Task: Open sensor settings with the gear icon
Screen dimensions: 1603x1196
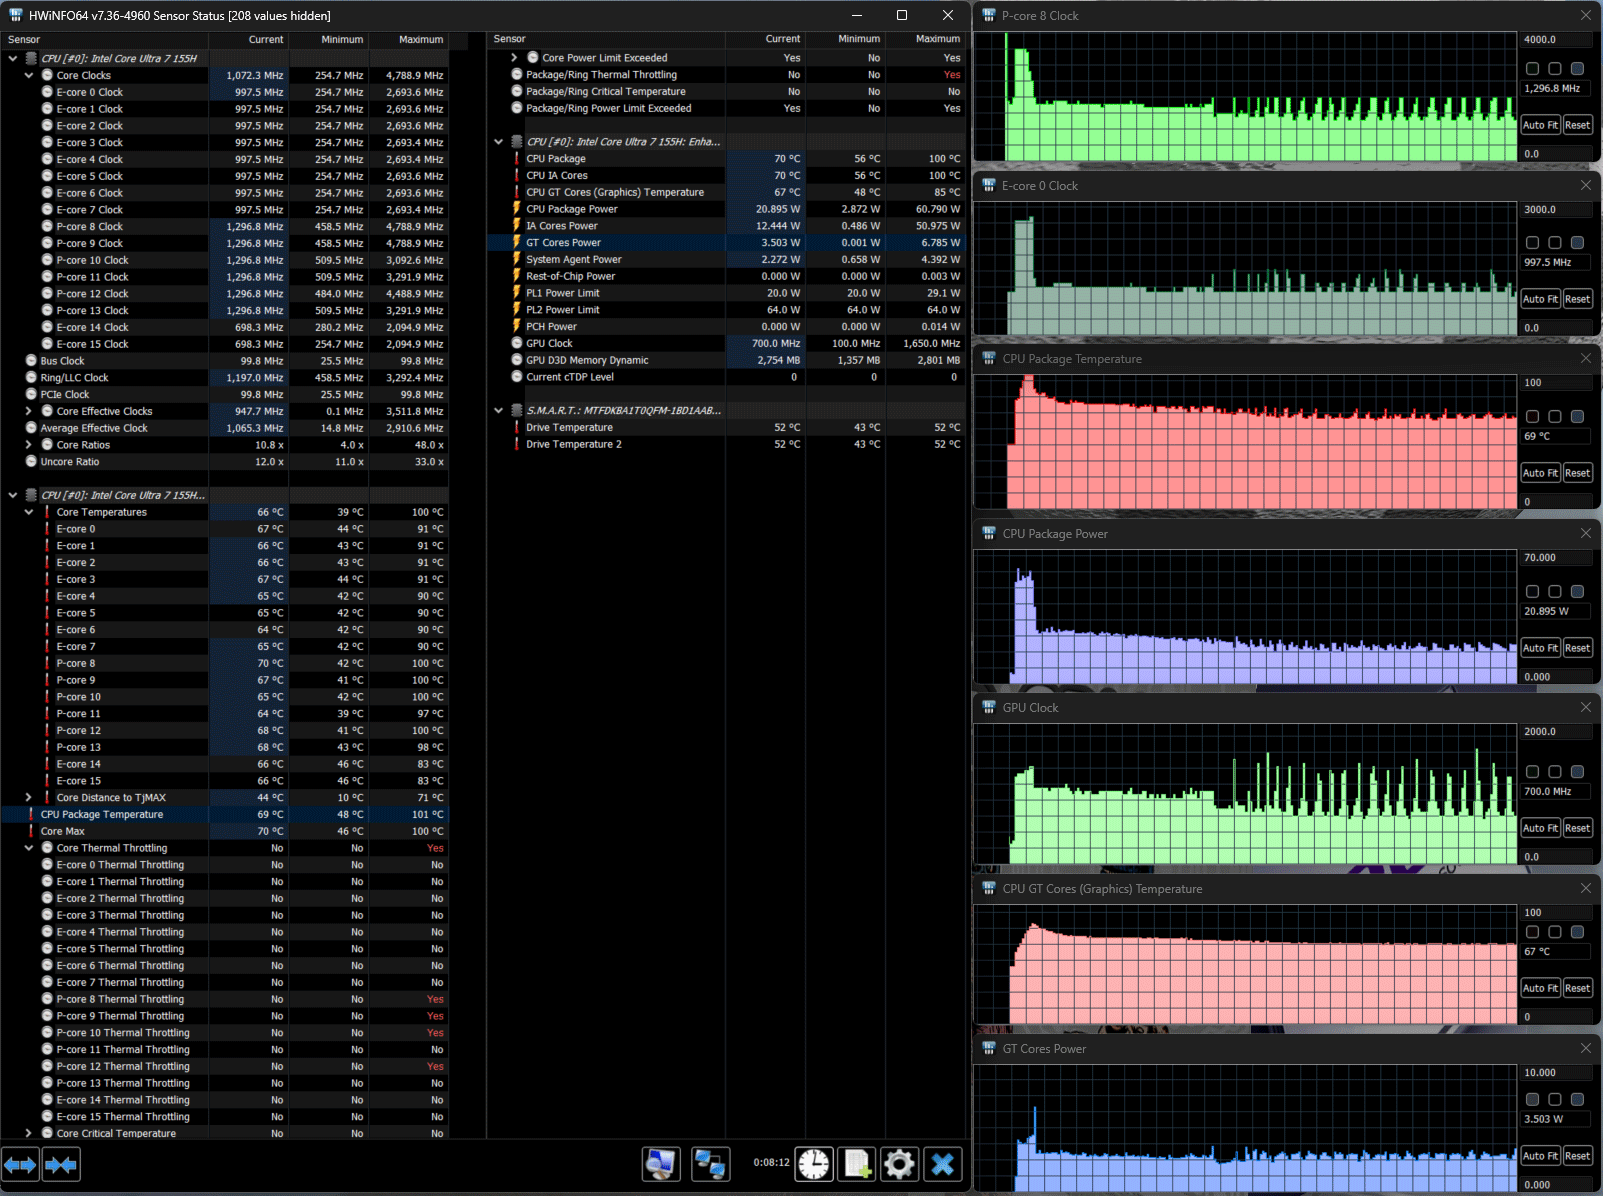Action: 899,1164
